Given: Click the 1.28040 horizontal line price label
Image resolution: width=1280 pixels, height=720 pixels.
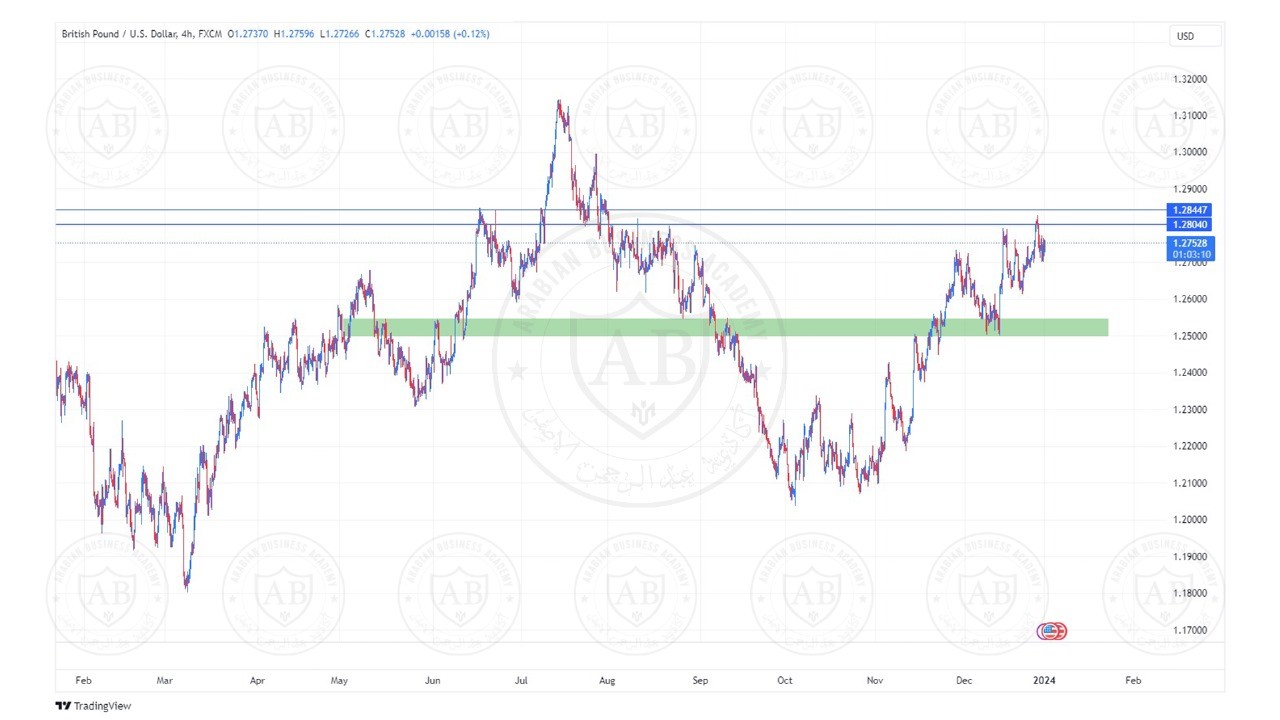Looking at the screenshot, I should click(1190, 225).
